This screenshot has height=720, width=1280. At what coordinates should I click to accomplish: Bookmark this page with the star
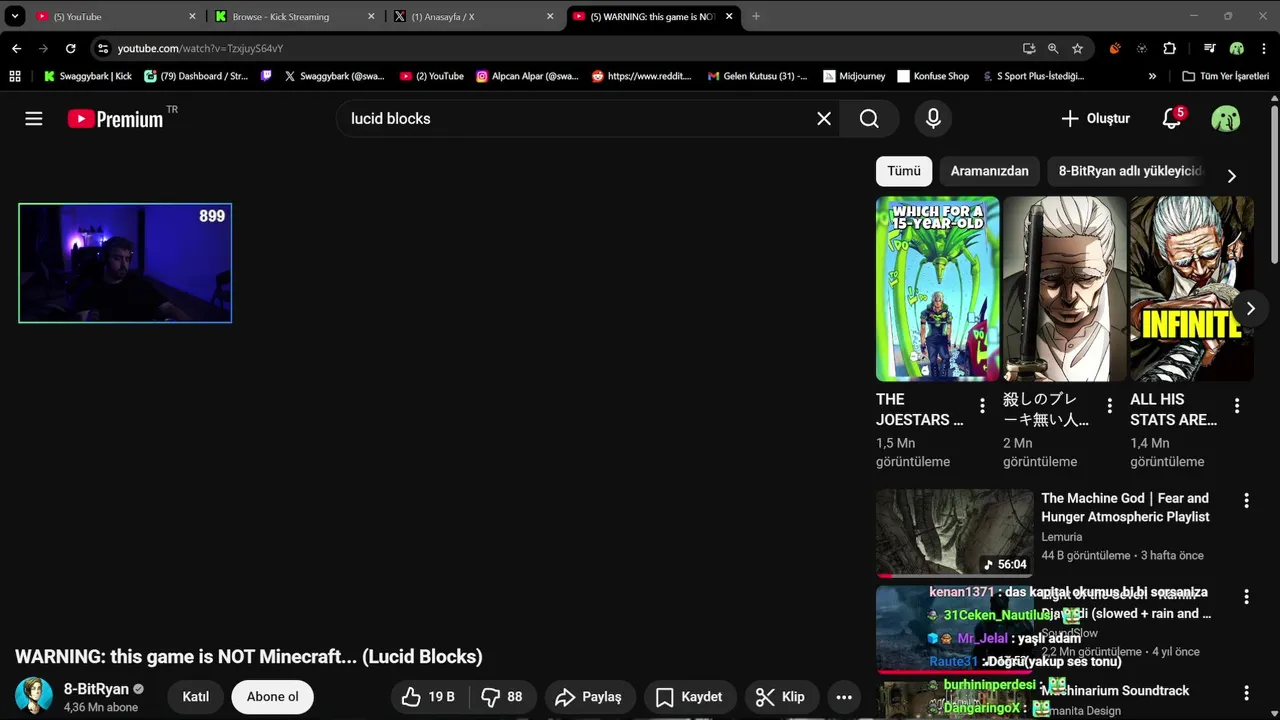pos(1077,48)
